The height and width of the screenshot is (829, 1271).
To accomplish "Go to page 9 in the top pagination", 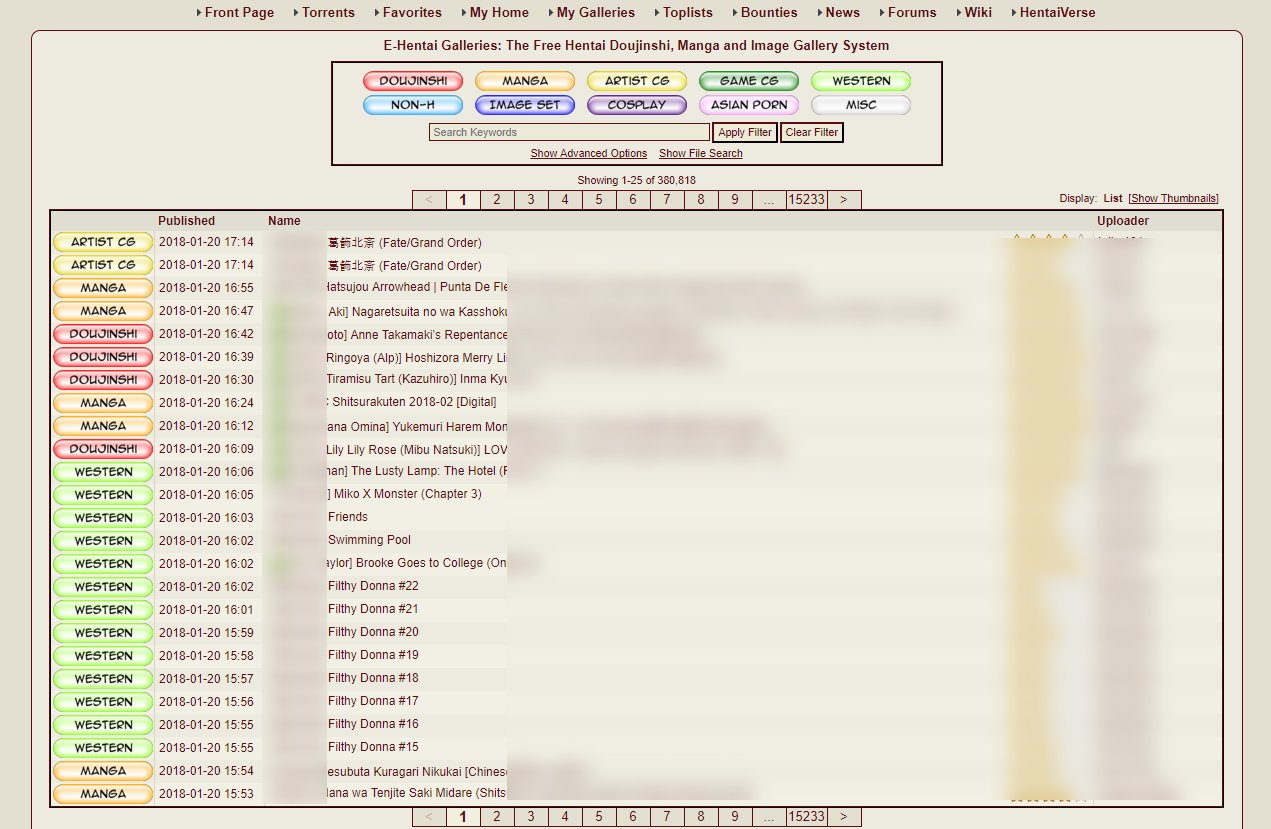I will 735,199.
